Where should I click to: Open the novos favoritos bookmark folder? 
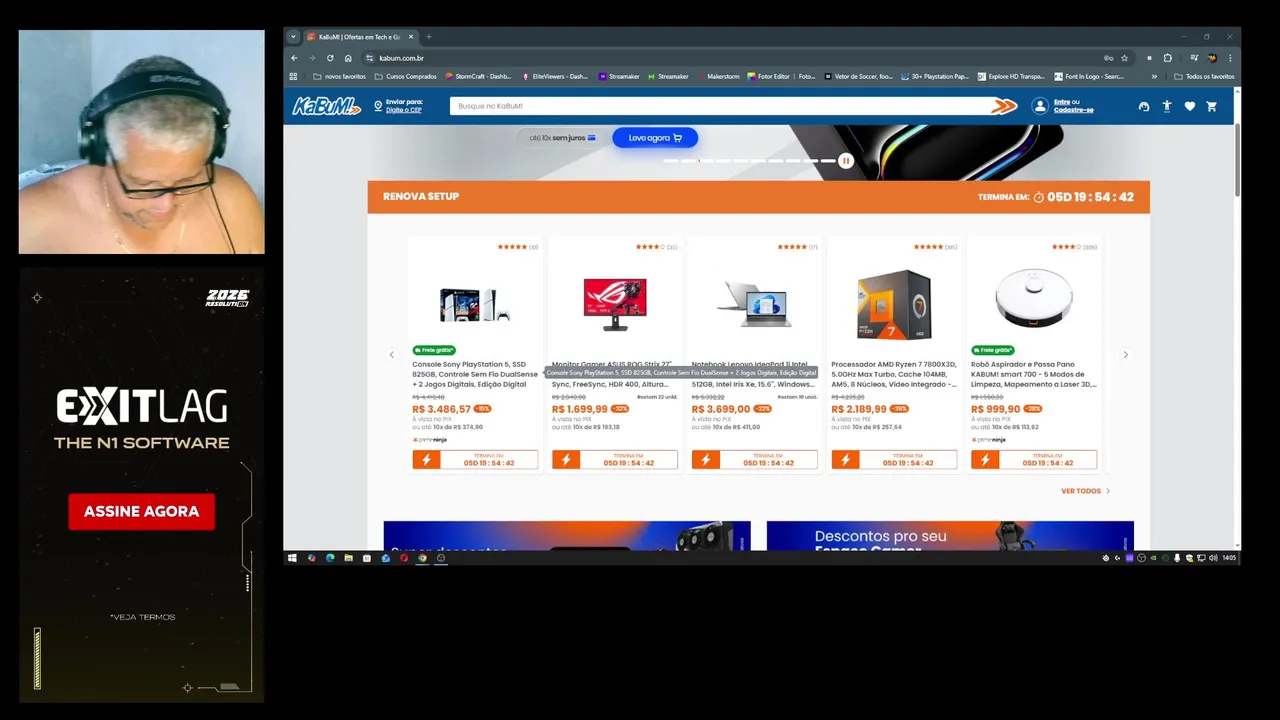click(x=339, y=76)
